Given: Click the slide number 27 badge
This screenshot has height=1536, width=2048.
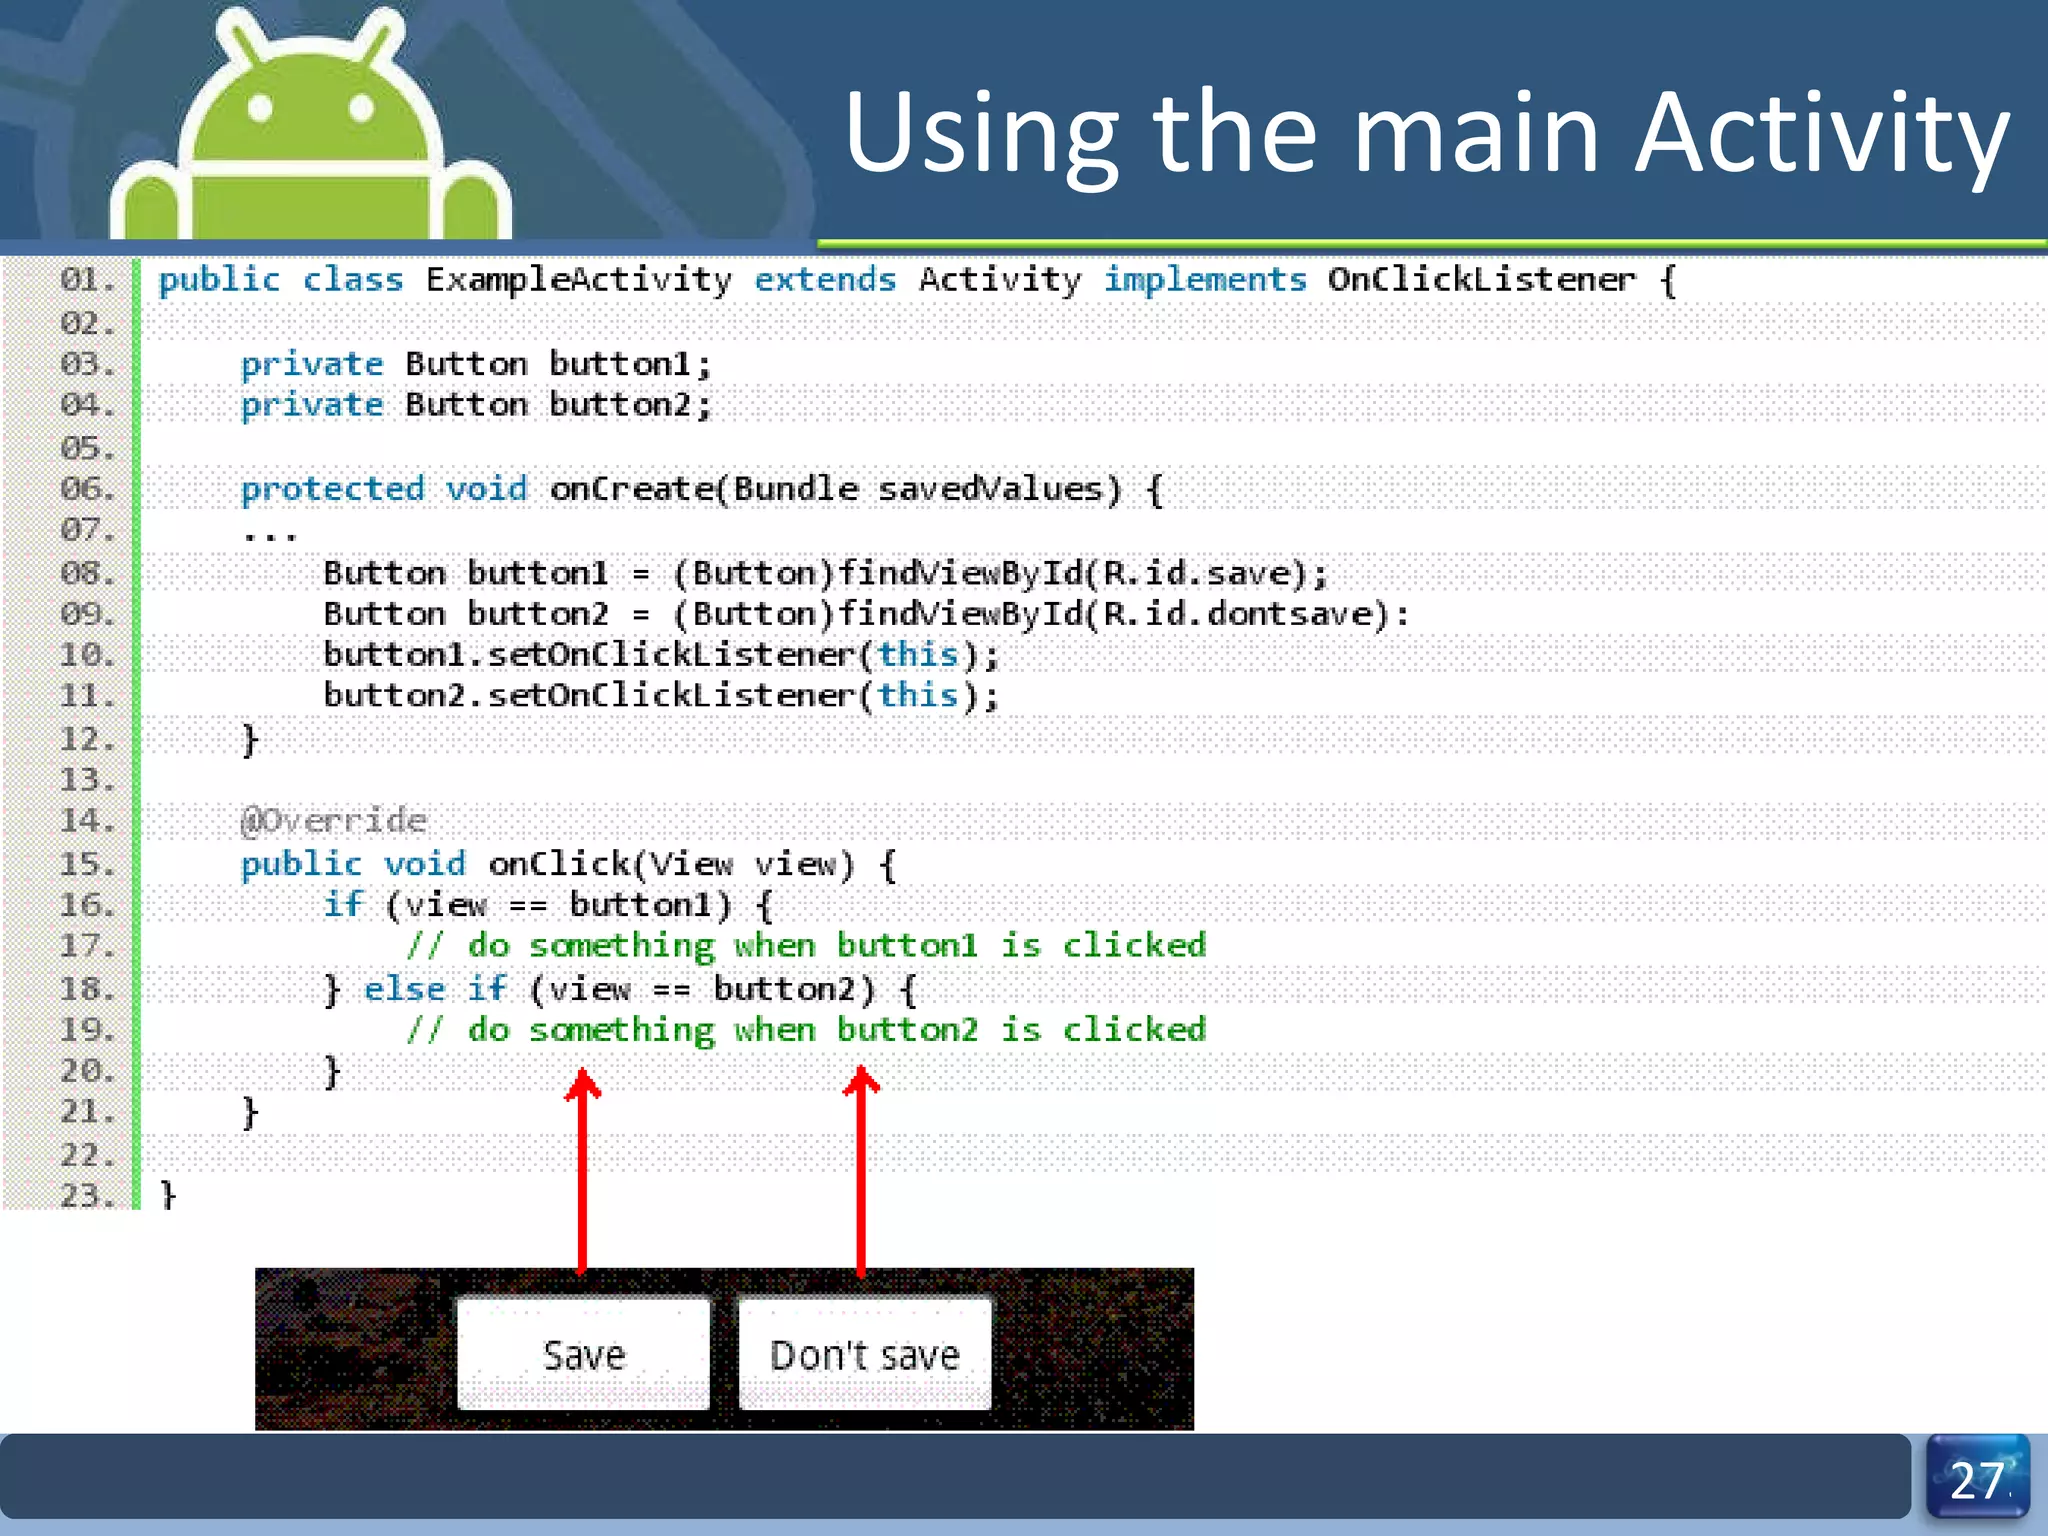Looking at the screenshot, I should click(1978, 1479).
